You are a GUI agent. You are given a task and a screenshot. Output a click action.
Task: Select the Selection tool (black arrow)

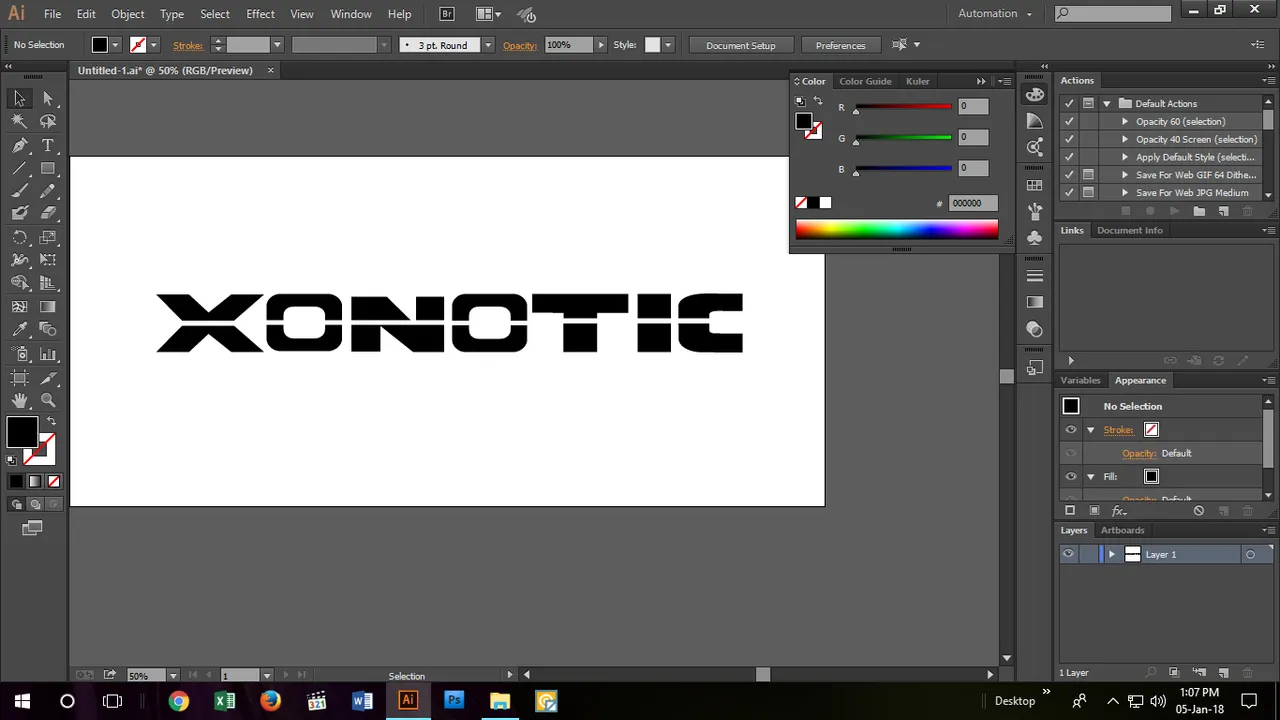point(19,98)
